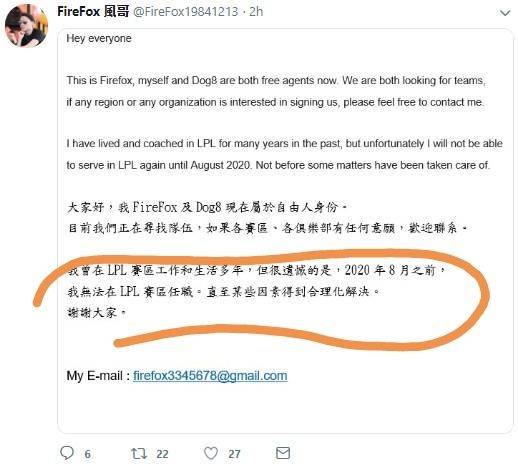Open the tweet options chevron menu

pos(505,13)
